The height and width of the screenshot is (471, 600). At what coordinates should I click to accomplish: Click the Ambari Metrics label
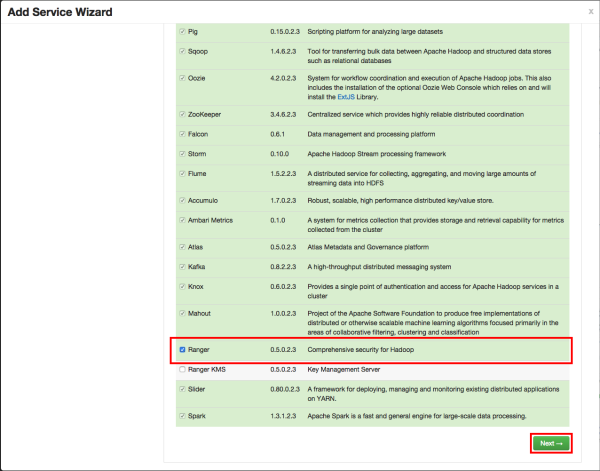click(210, 220)
